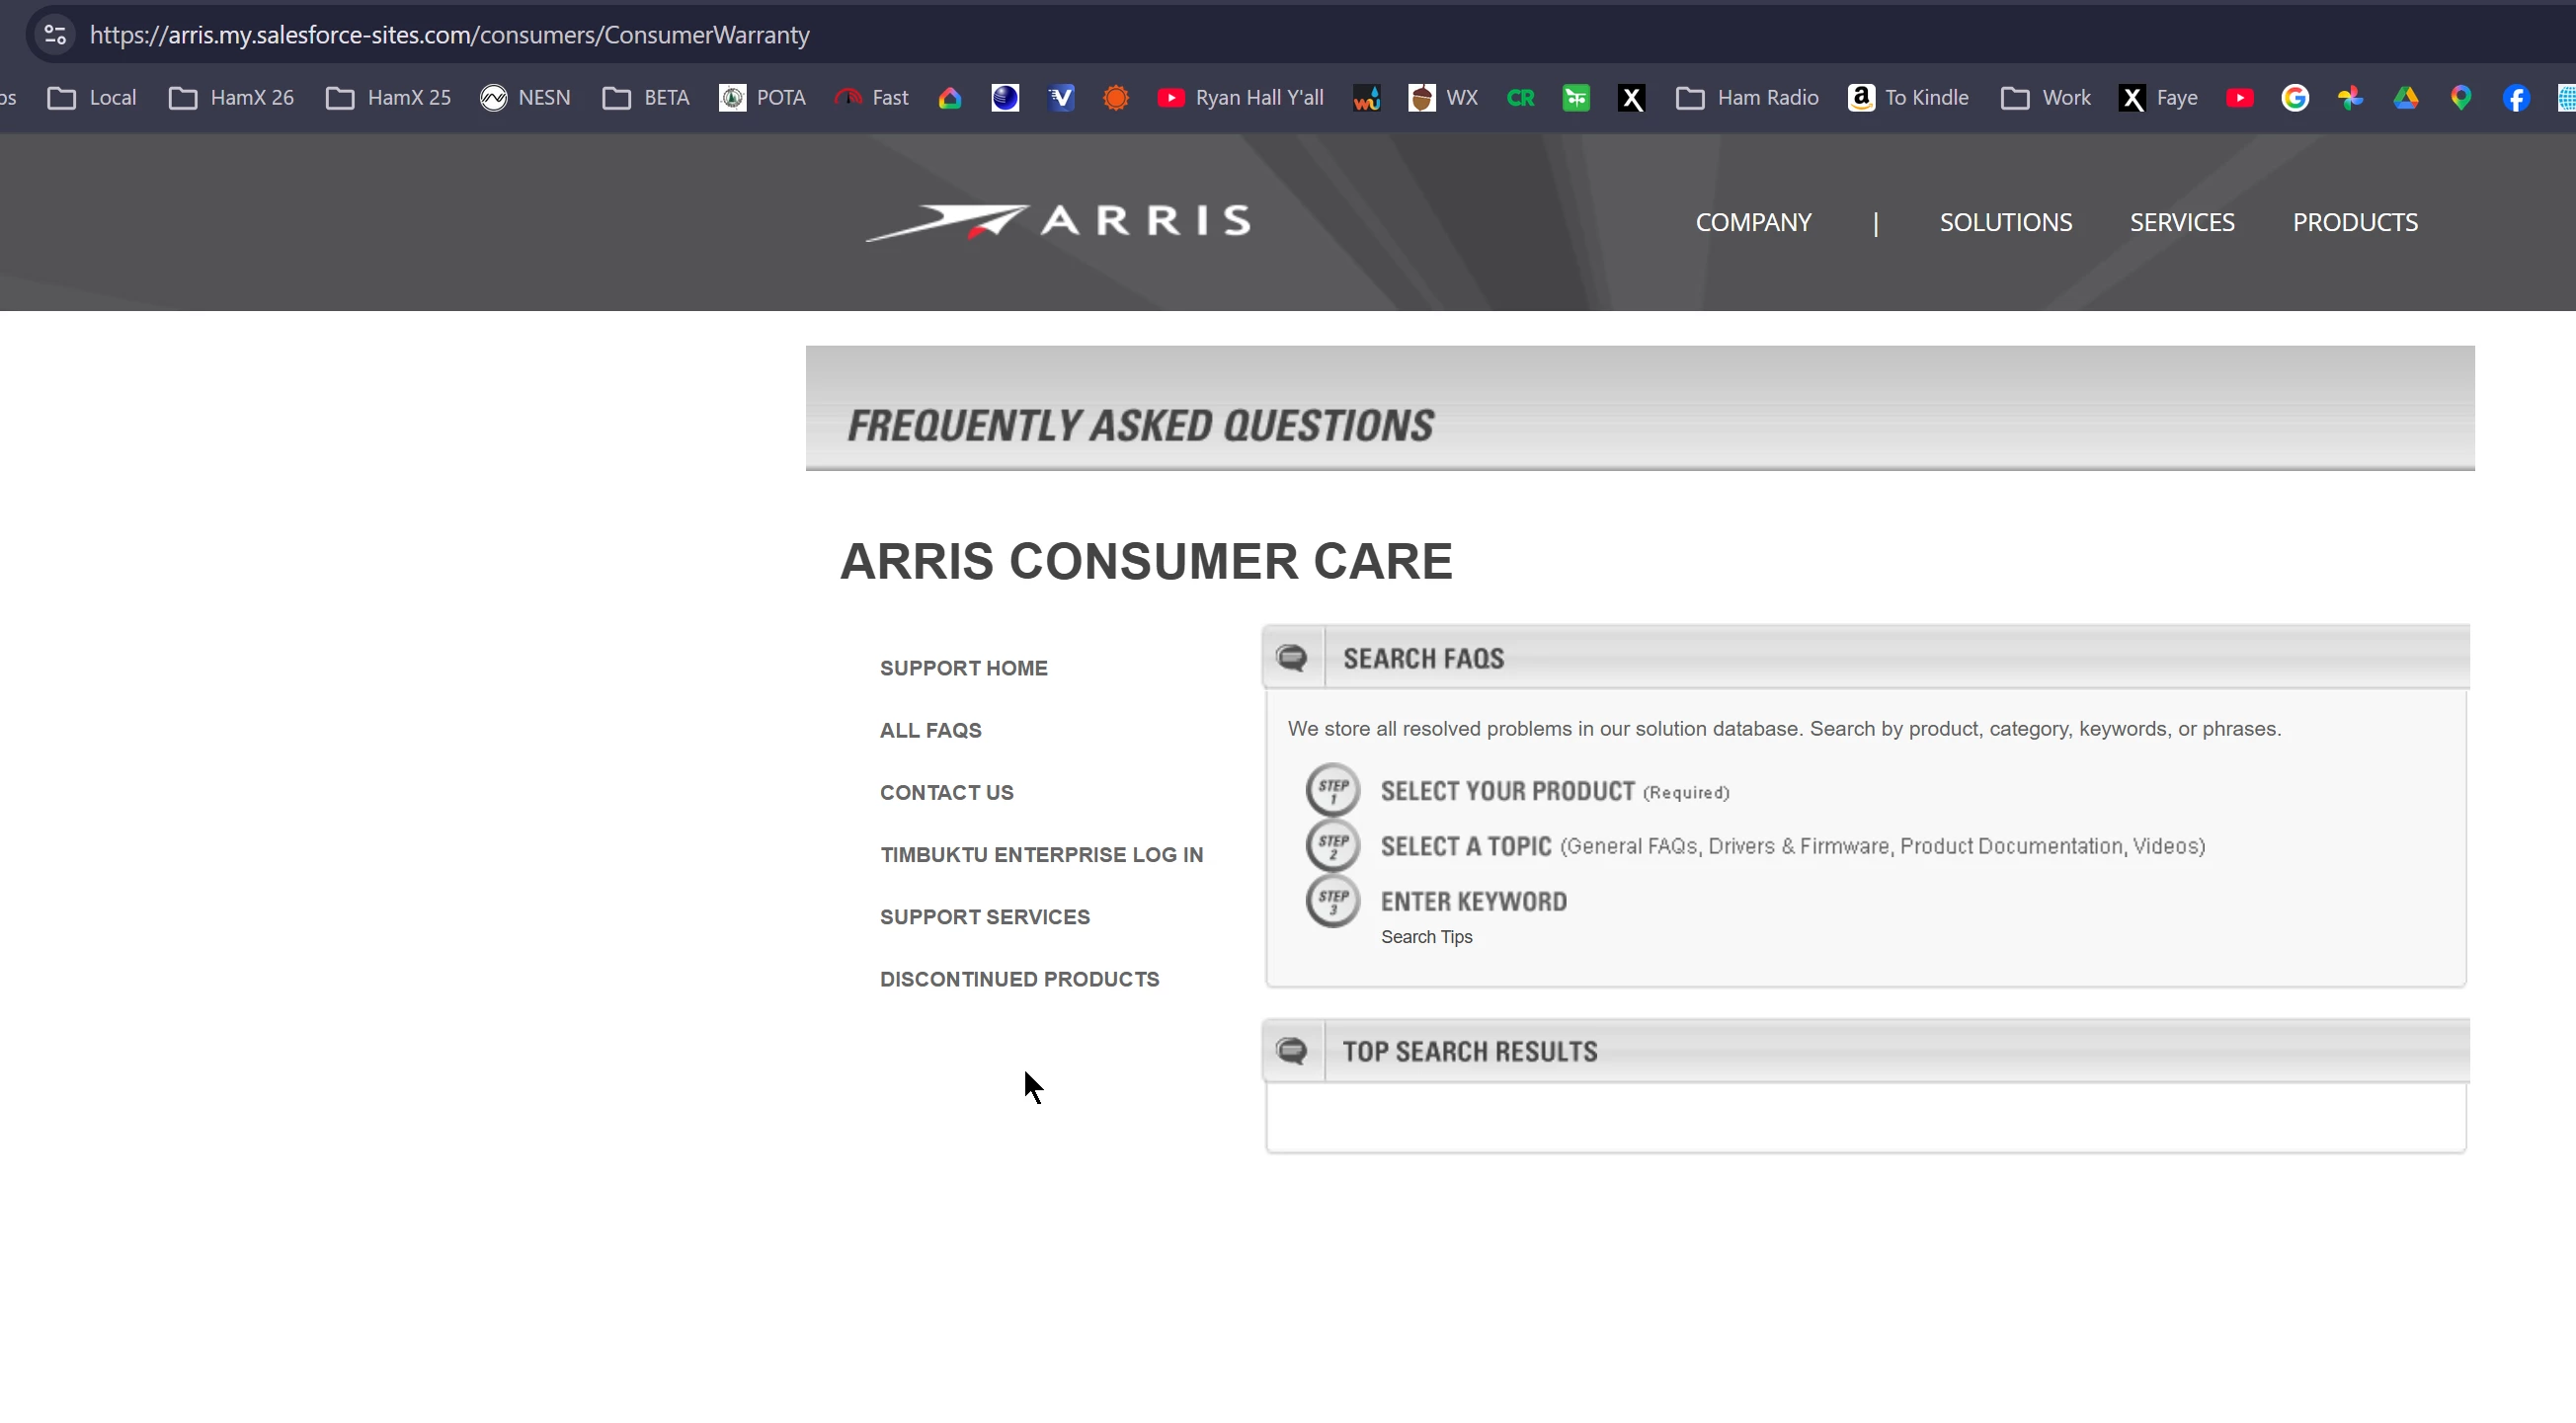Select DISCONTINUED PRODUCTS in sidebar
Image resolution: width=2576 pixels, height=1423 pixels.
tap(1019, 979)
